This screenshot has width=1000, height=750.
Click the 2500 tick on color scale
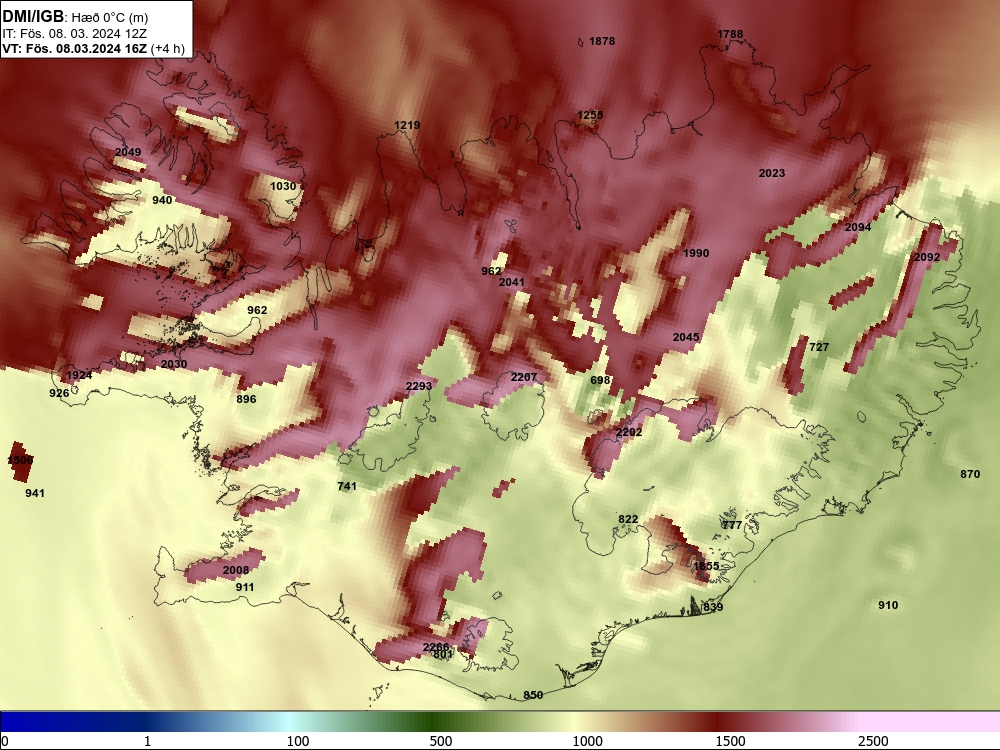click(x=873, y=740)
